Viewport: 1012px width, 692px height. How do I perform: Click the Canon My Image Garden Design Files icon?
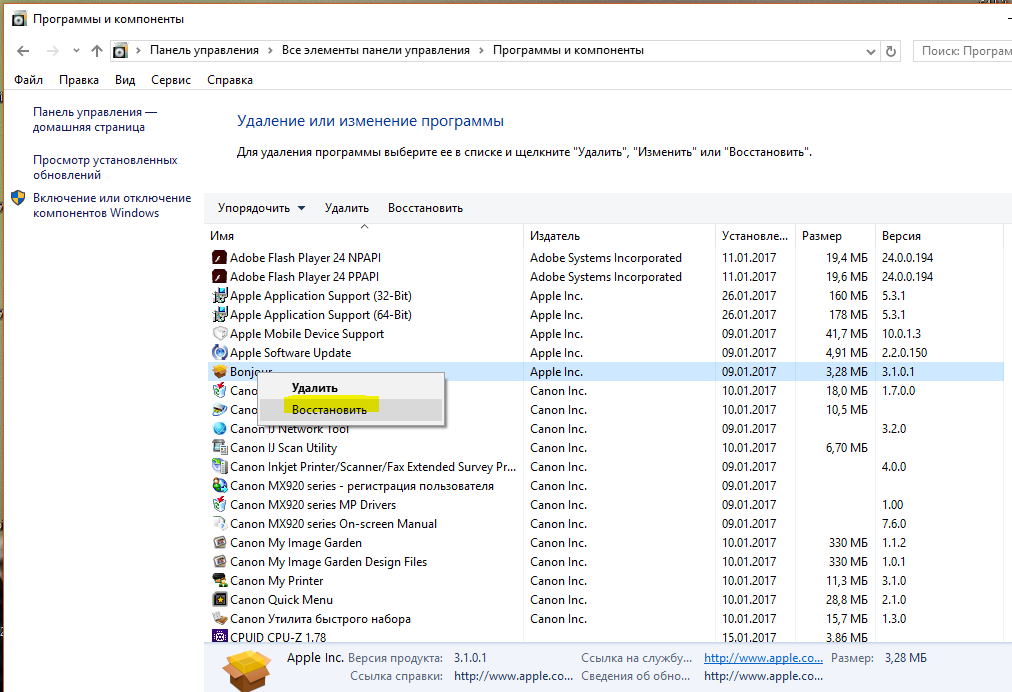pos(219,562)
